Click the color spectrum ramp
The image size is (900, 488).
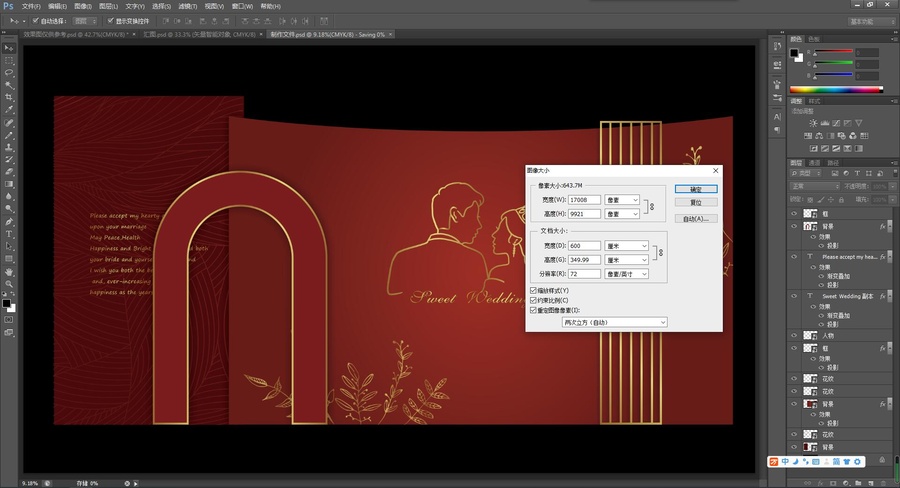836,90
